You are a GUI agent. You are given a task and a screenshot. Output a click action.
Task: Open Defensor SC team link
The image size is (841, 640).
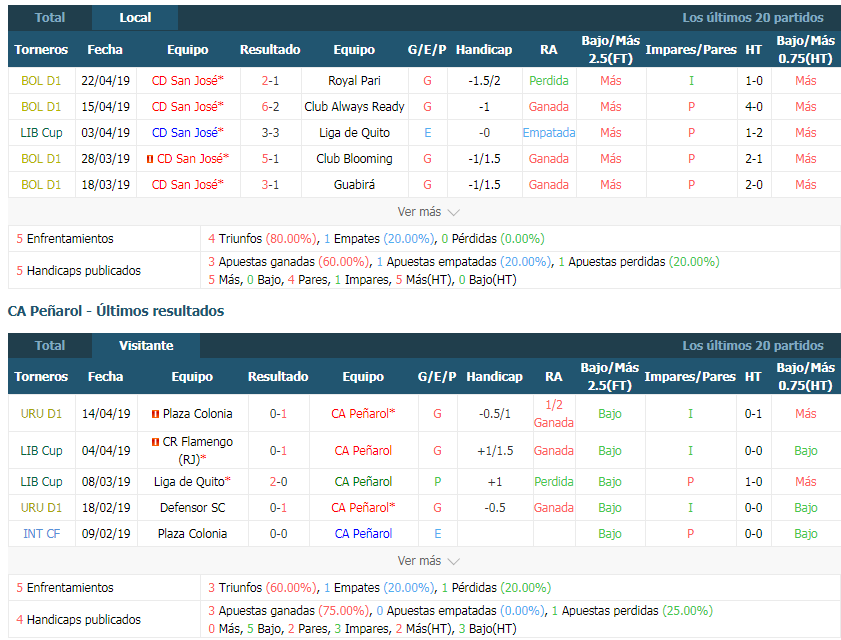(x=192, y=507)
